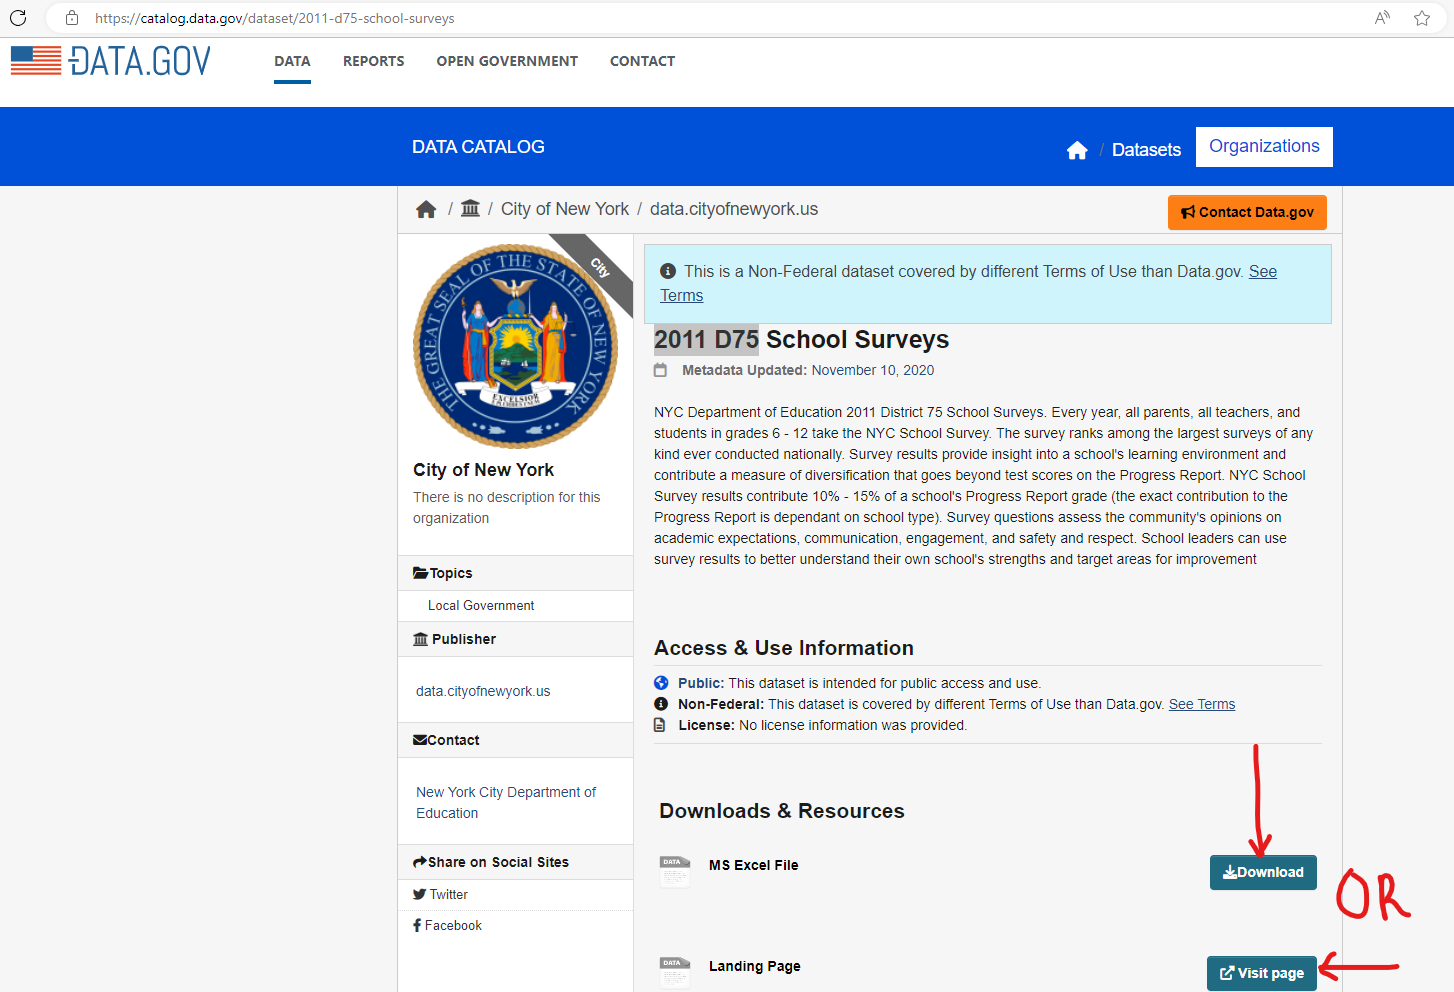Click the folder icon next to Topics

pos(421,573)
